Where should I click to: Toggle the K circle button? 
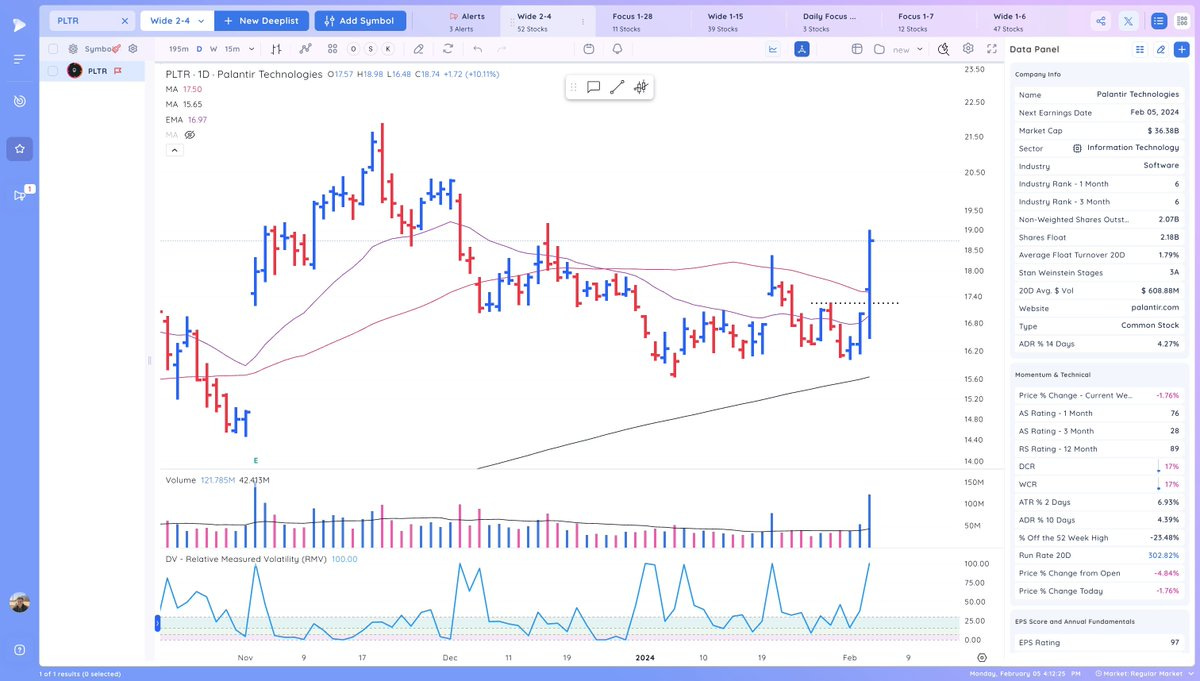386,48
